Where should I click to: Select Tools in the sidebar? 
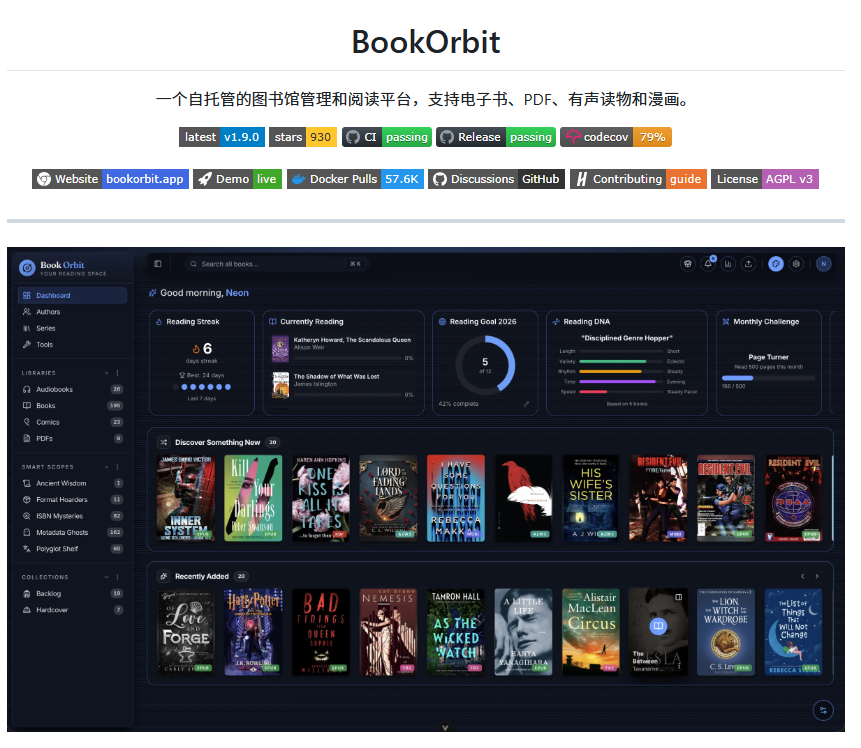(72, 345)
